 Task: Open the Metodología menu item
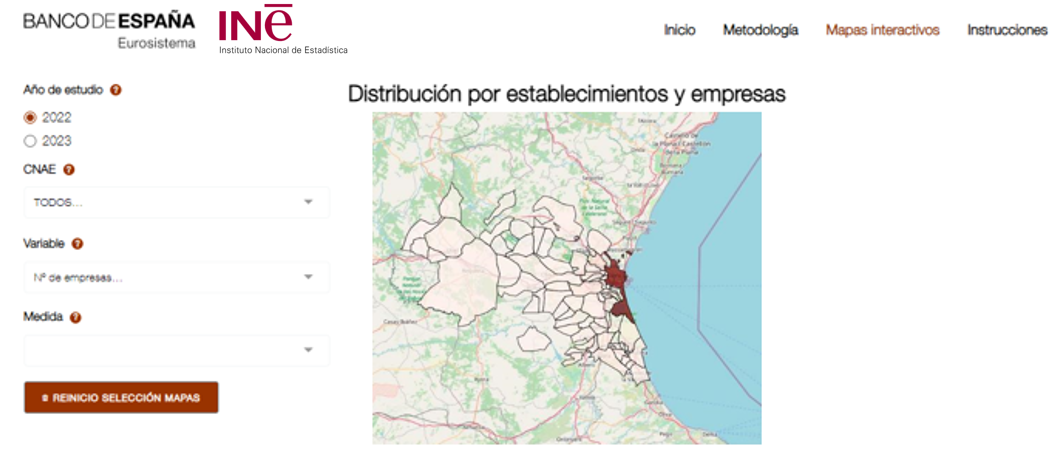coord(760,30)
